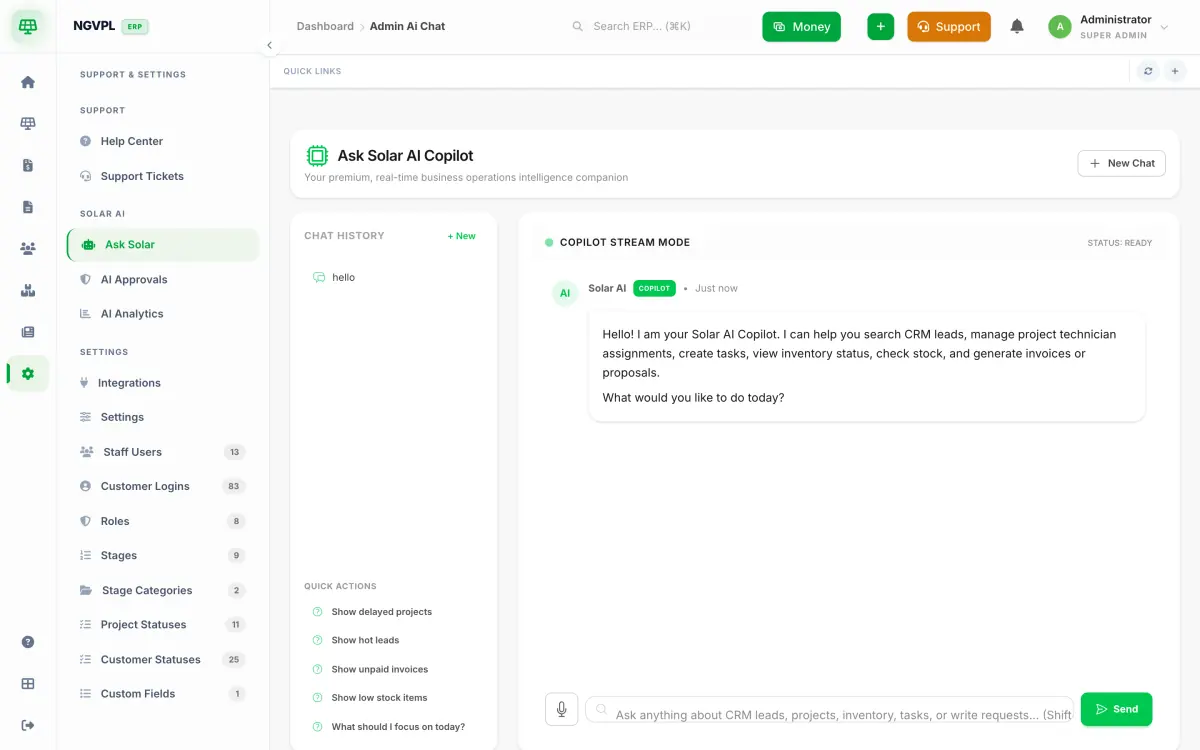
Task: Click the Dashboard breadcrumb link
Action: pos(325,26)
